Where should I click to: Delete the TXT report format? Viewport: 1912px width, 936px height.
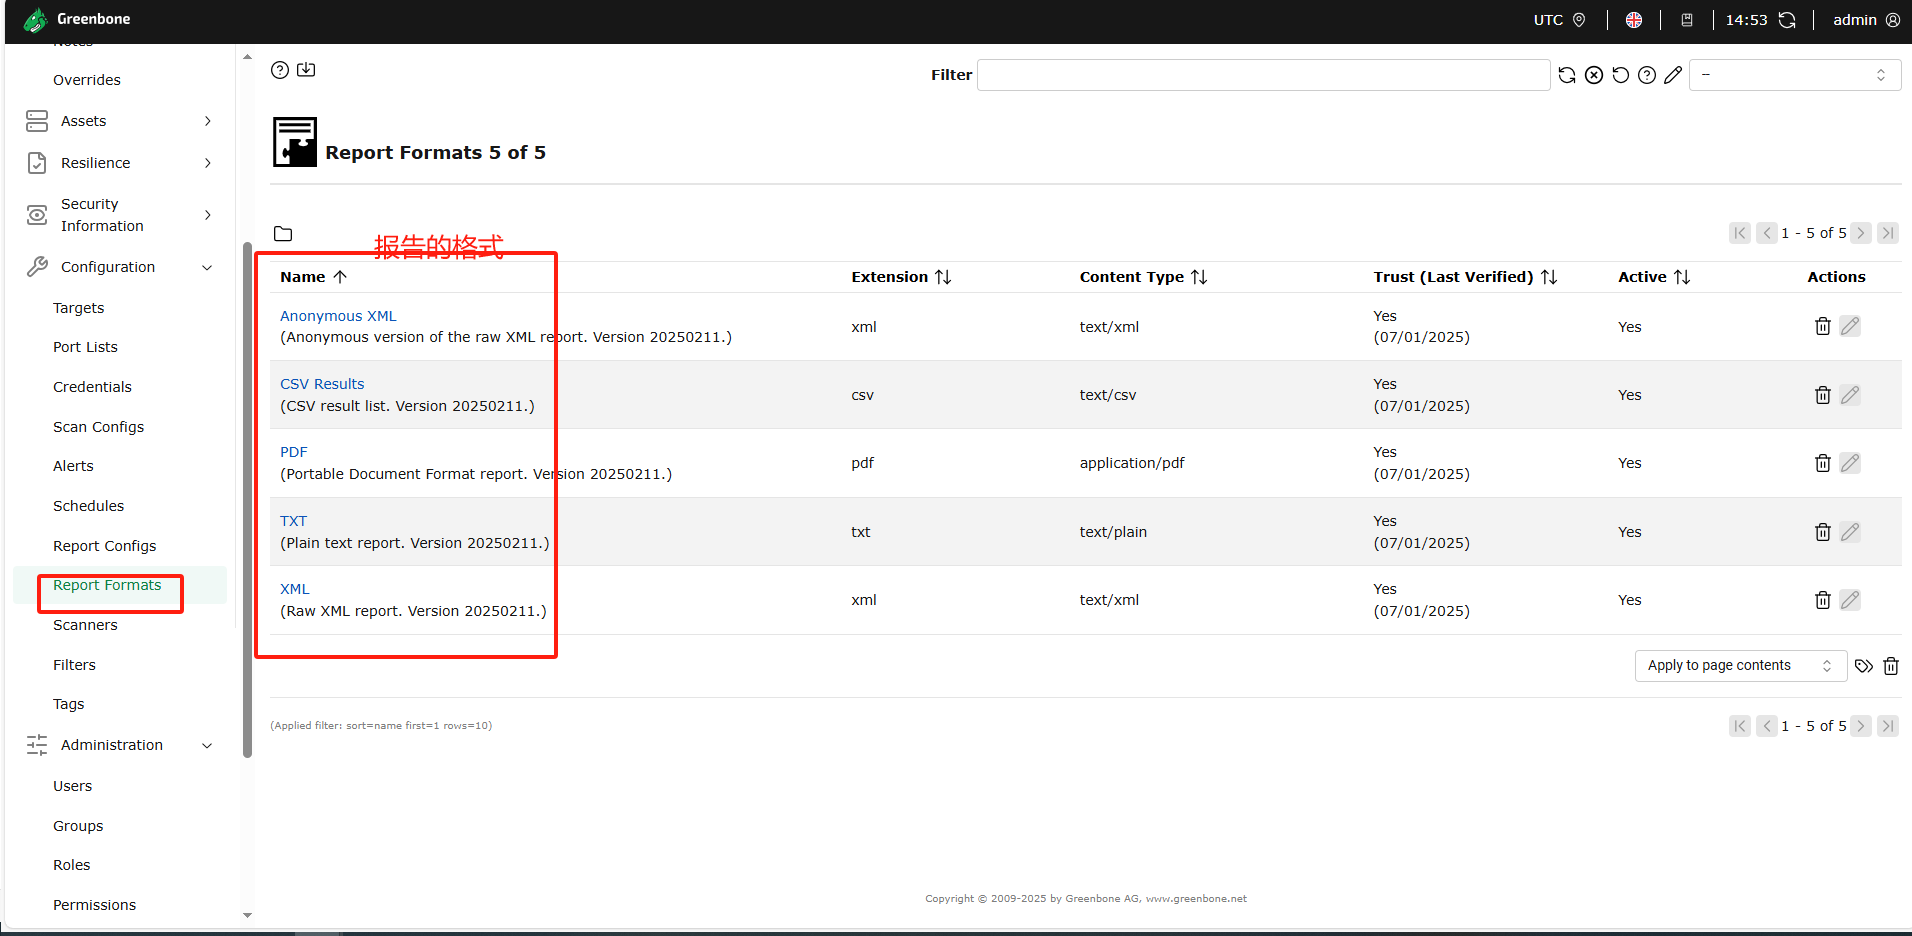(1823, 532)
